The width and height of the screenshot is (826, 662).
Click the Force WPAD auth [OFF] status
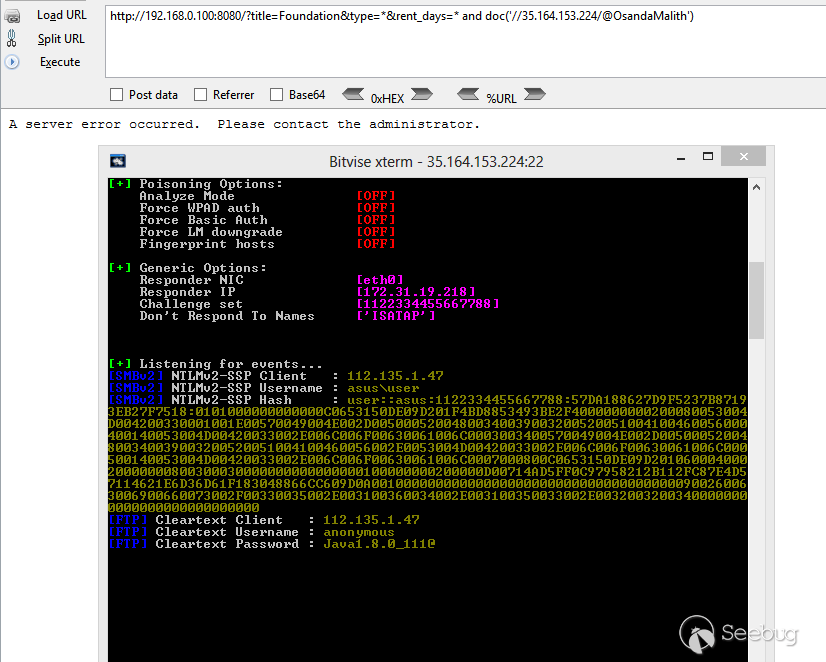pos(376,208)
